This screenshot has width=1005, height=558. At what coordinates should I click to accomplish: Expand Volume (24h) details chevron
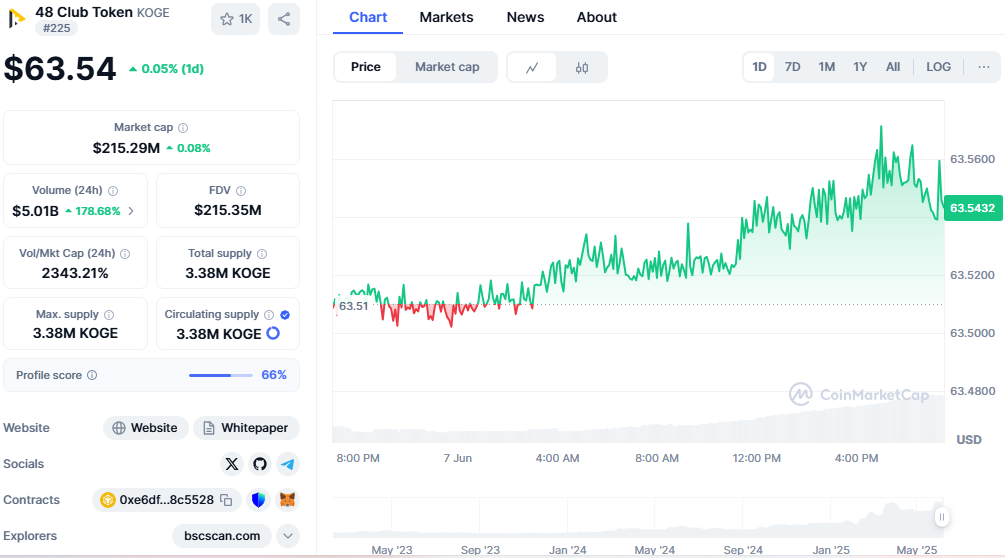coord(131,211)
